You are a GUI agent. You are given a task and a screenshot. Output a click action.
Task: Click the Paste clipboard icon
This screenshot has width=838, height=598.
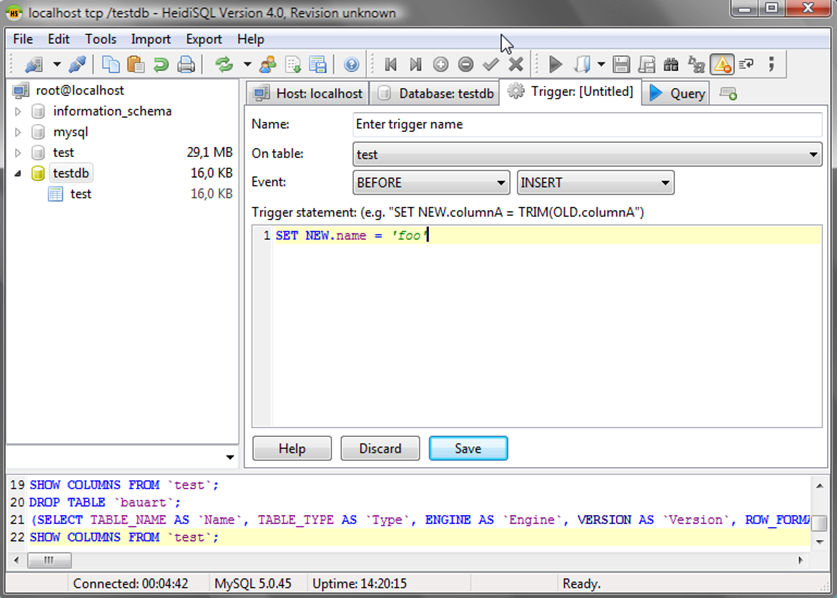click(135, 65)
